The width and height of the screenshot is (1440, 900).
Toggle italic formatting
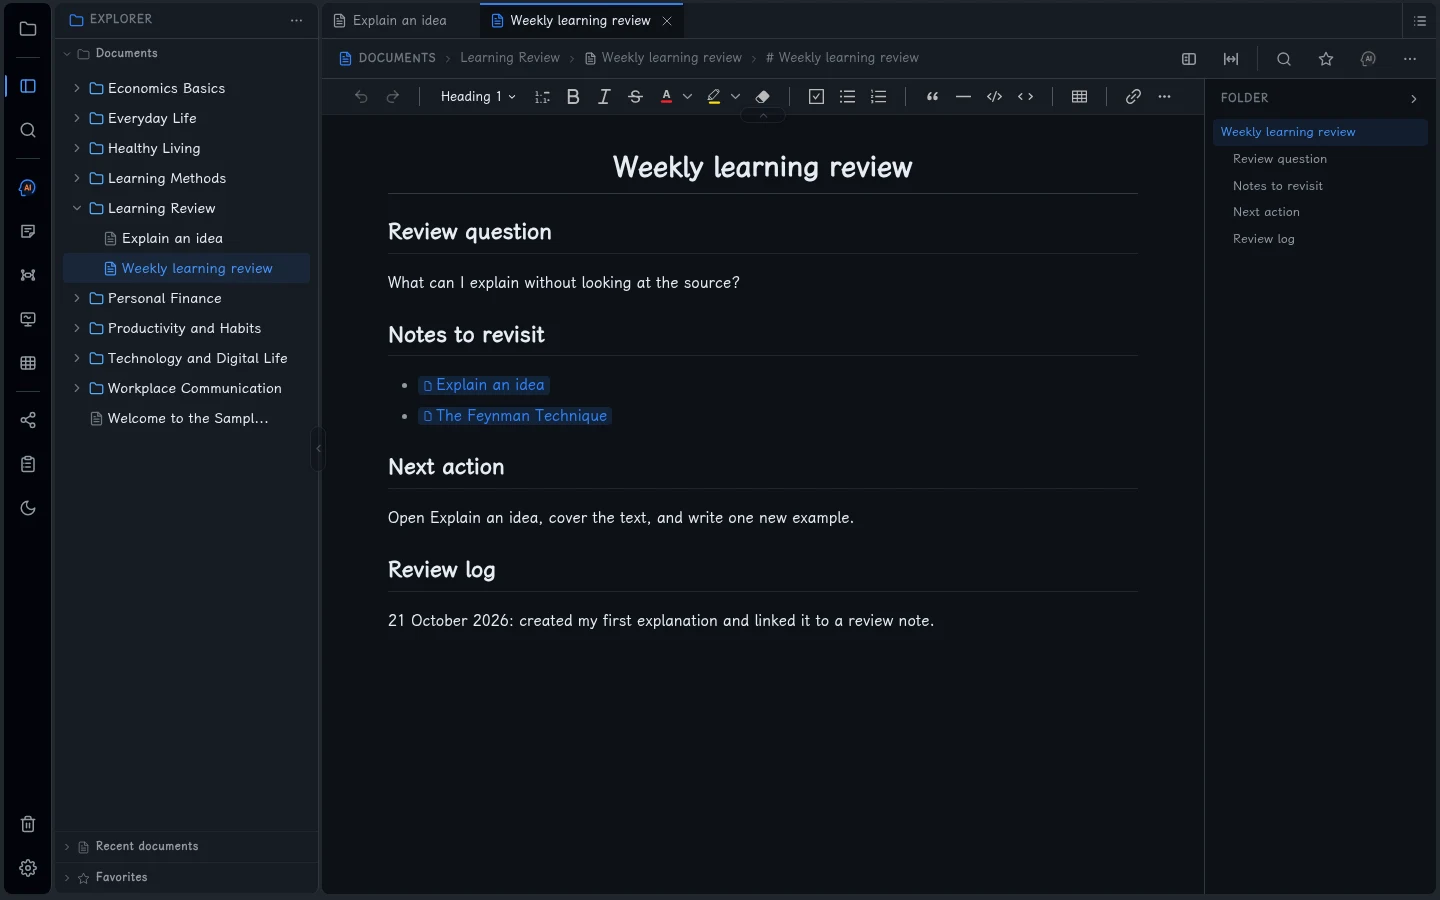[604, 97]
